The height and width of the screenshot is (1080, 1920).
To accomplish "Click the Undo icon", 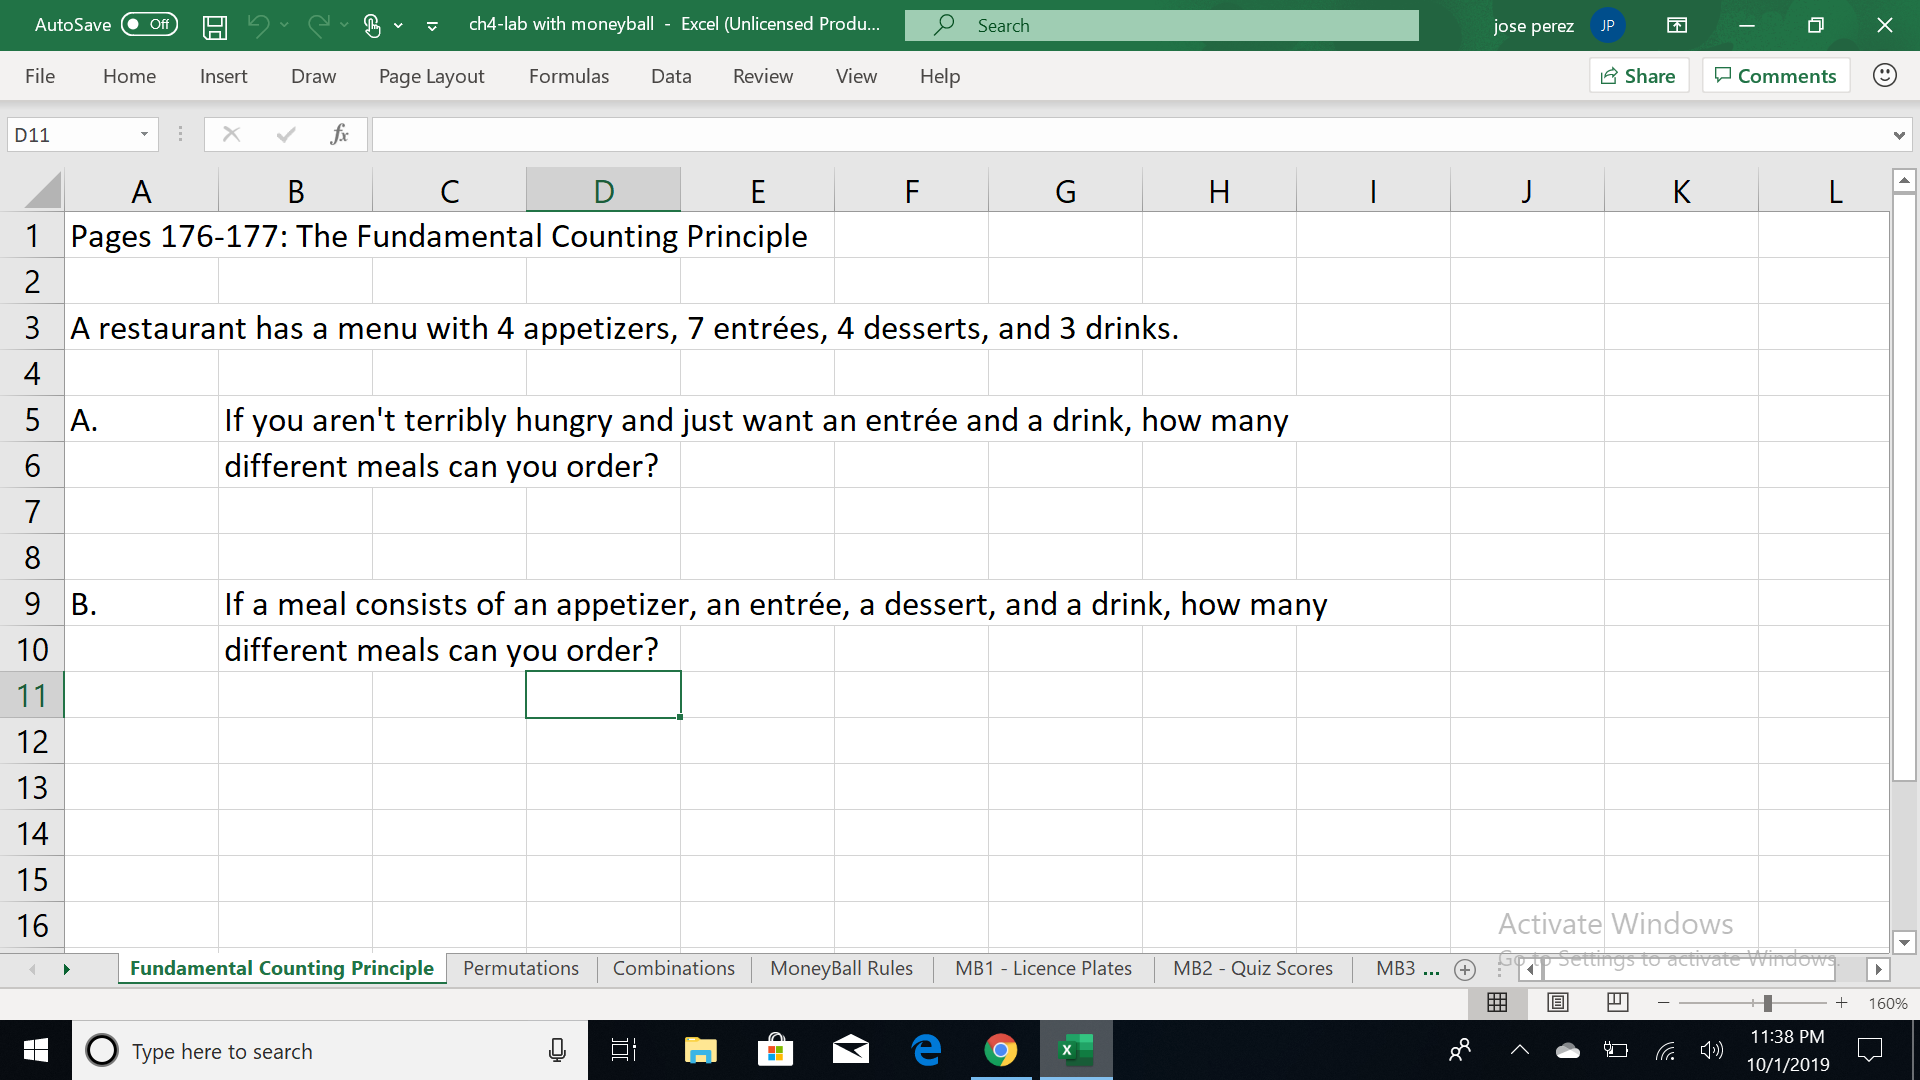I will pyautogui.click(x=258, y=25).
